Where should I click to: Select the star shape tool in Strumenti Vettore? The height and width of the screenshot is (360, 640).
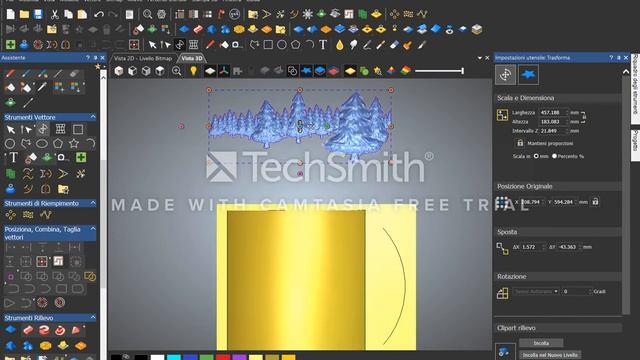click(x=74, y=143)
